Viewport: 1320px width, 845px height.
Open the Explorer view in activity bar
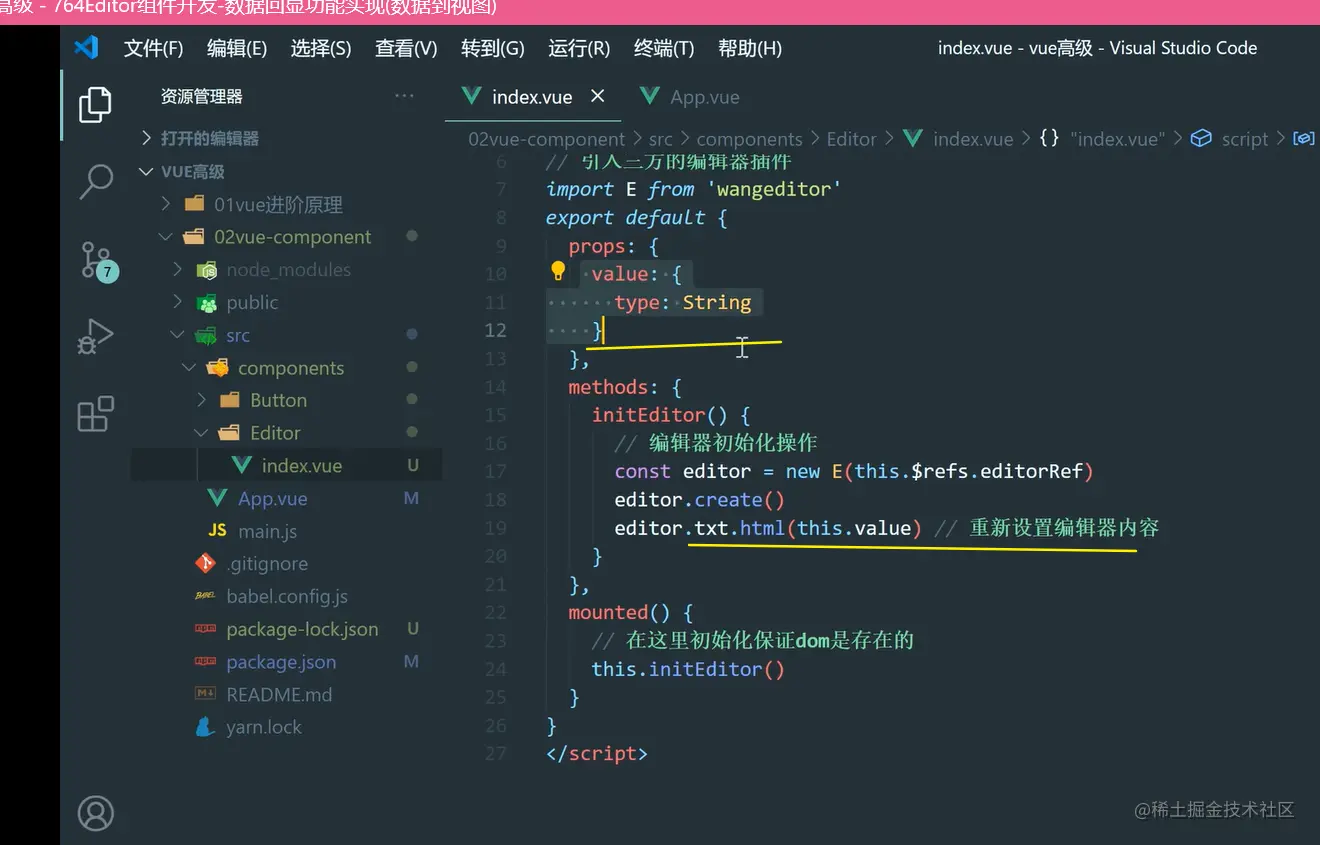95,104
